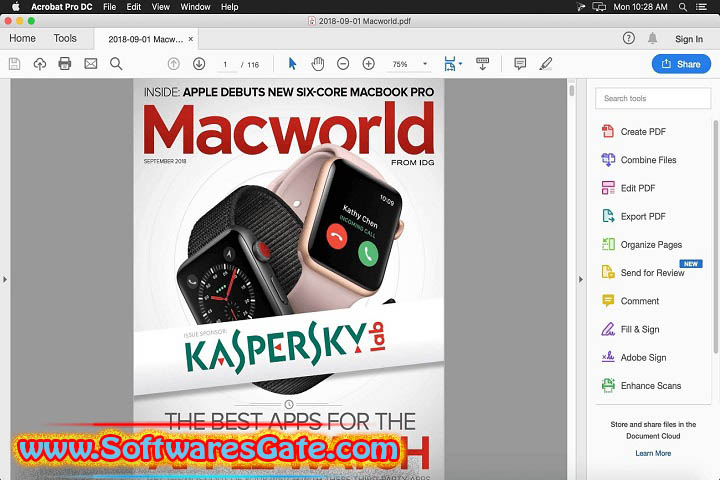
Task: Open the comment bubble icon in toolbar
Action: [520, 64]
